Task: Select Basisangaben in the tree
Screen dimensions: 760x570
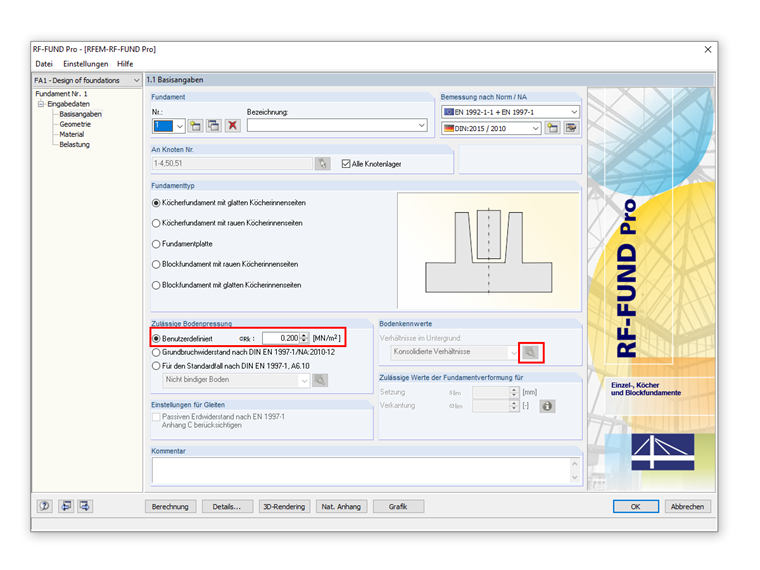Action: pyautogui.click(x=80, y=114)
